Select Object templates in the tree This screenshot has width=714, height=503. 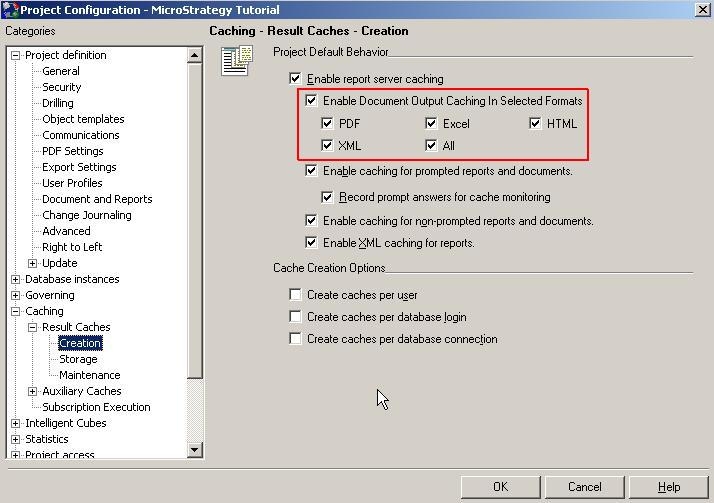pos(83,119)
